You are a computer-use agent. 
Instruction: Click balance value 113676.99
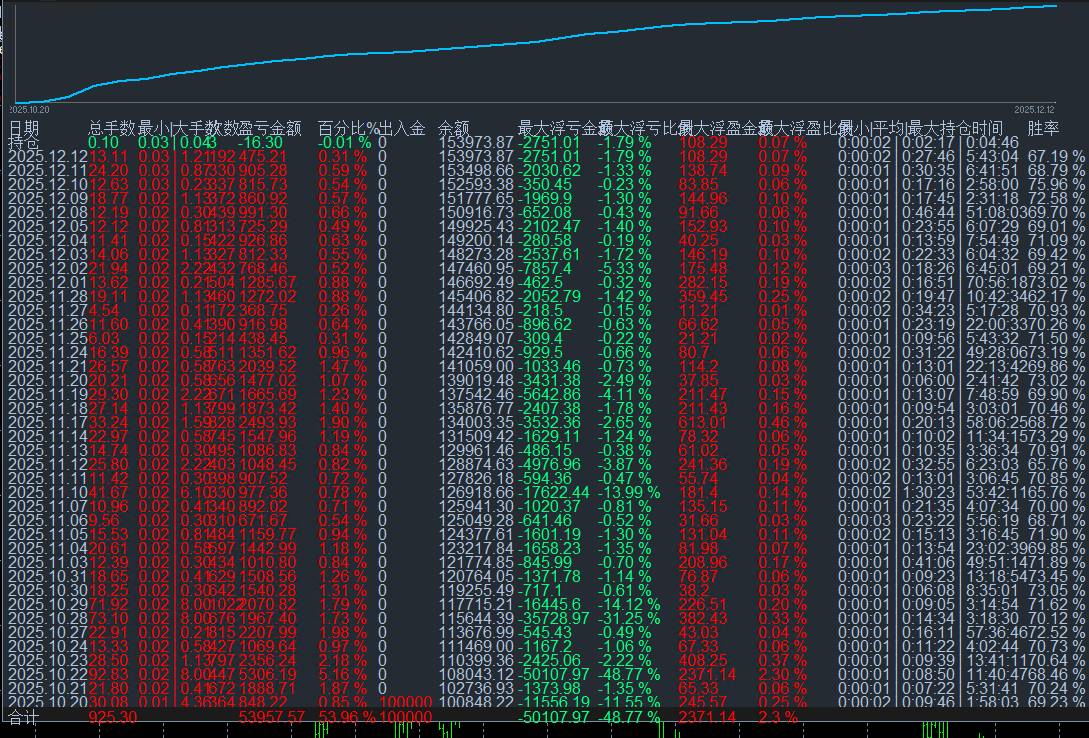point(476,632)
